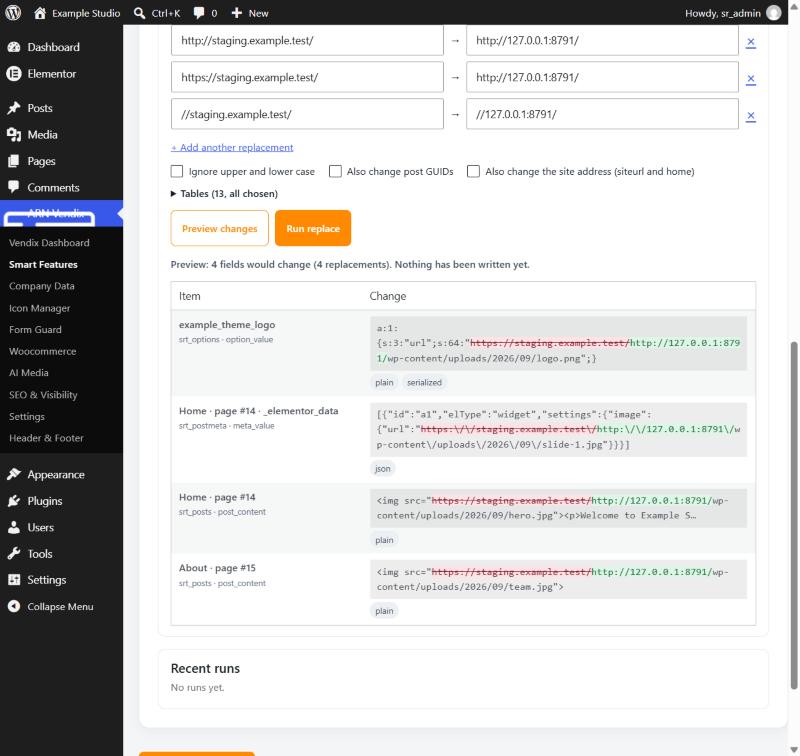Screen dimensions: 800x756
Task: Click the Pages sidebar icon
Action: click(14, 161)
